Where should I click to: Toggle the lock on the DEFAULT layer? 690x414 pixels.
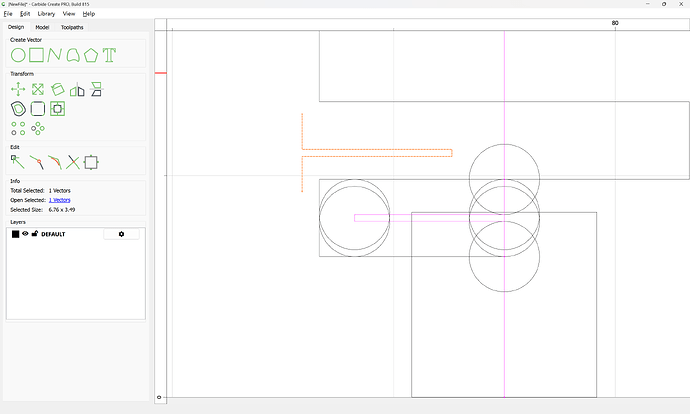[34, 234]
